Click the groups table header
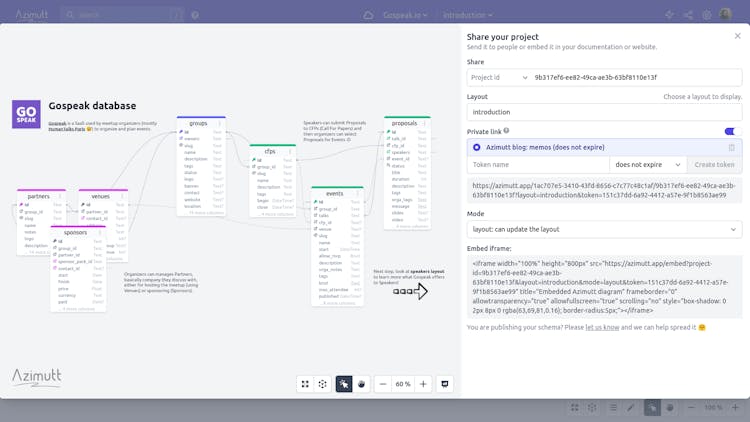This screenshot has width=750, height=422. click(x=201, y=123)
